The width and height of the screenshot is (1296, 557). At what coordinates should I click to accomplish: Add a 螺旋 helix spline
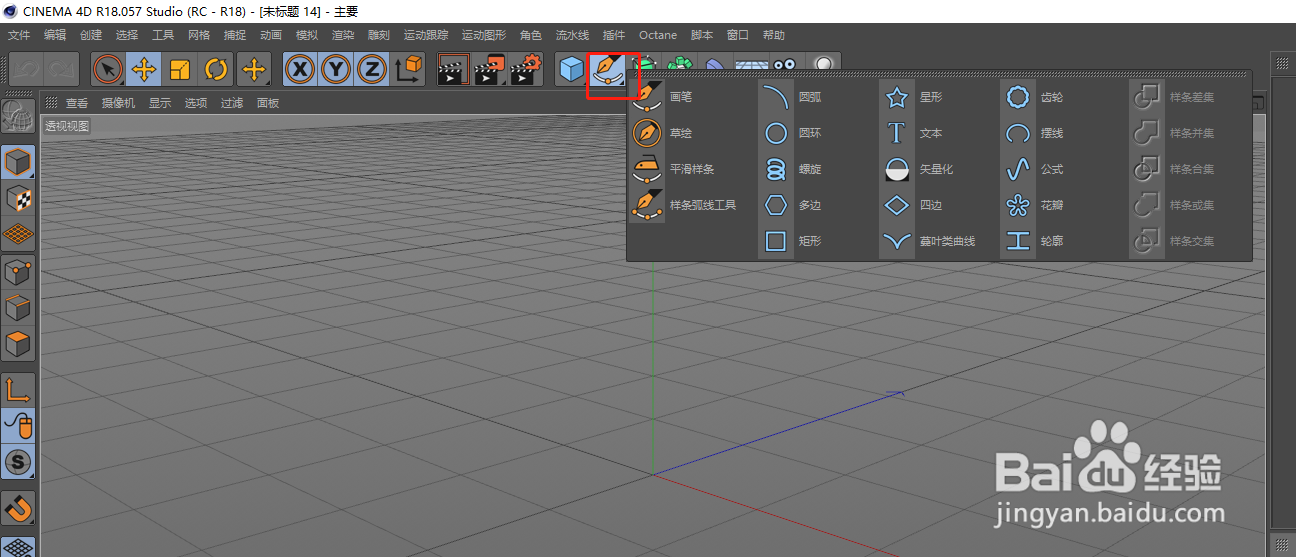point(793,169)
